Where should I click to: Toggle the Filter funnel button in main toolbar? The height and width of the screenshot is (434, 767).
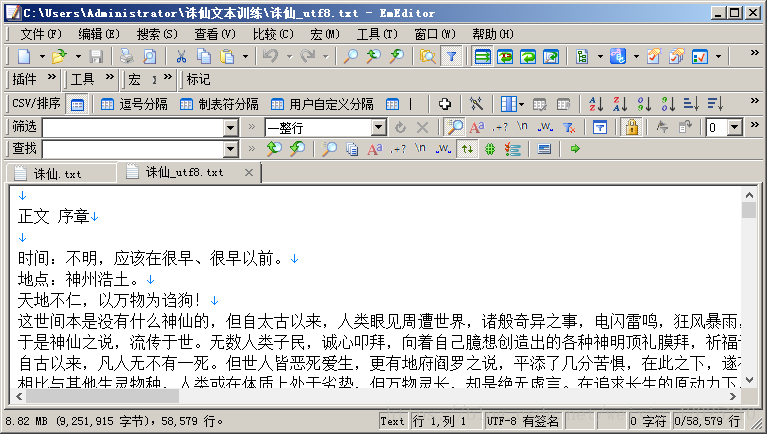tap(451, 56)
